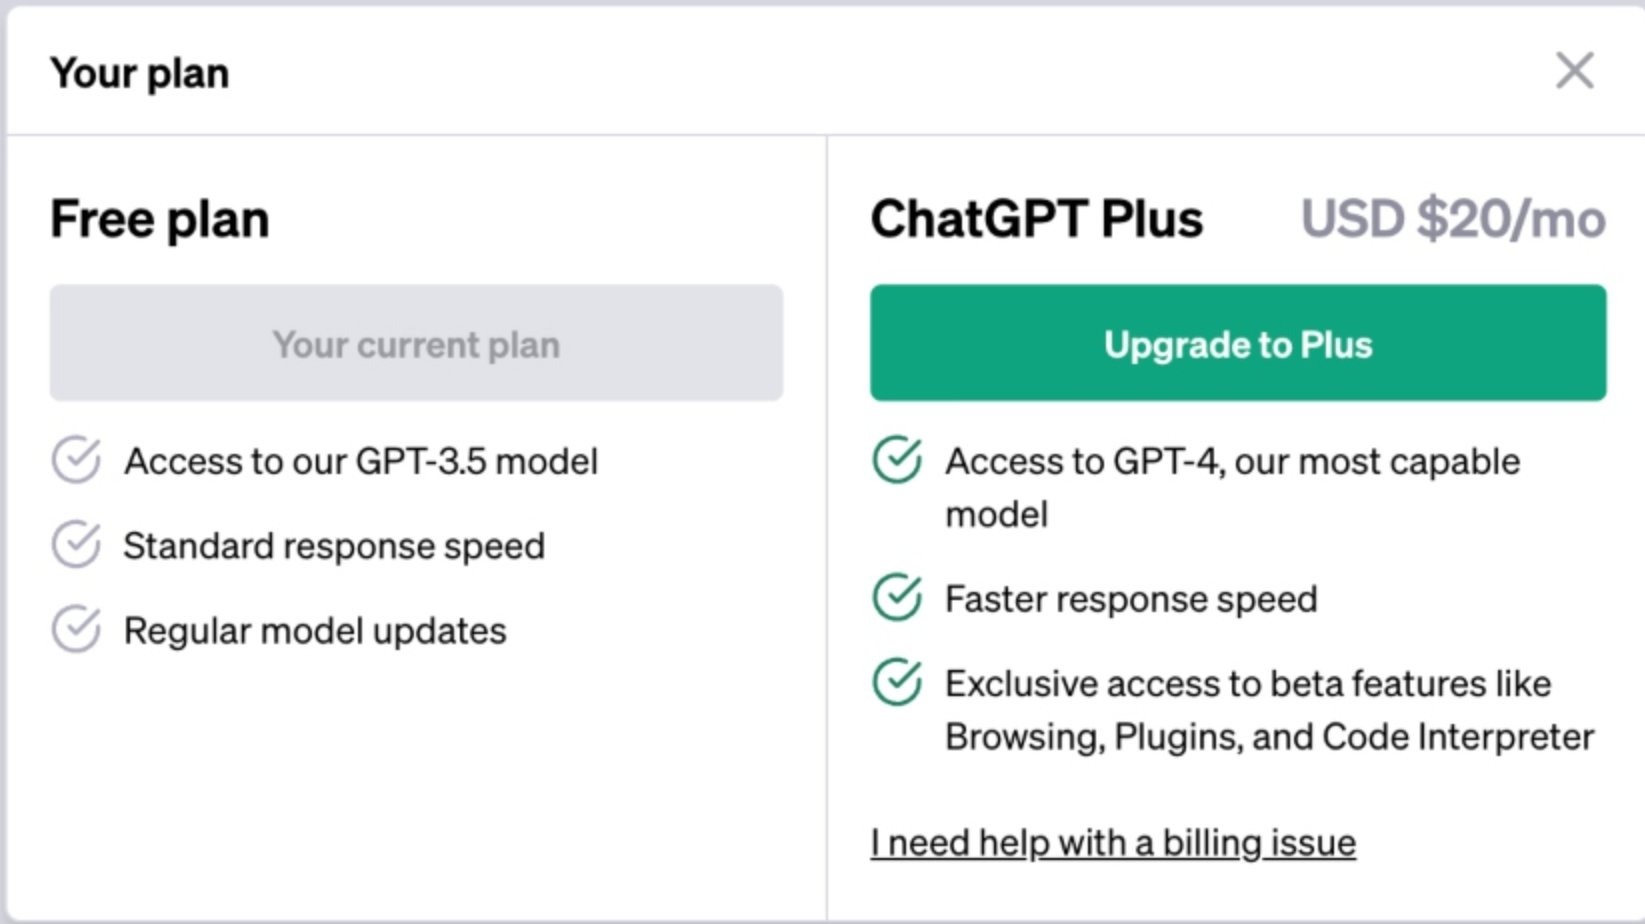
Task: Click the checkmark icon beside Regular model updates
Action: [x=76, y=630]
